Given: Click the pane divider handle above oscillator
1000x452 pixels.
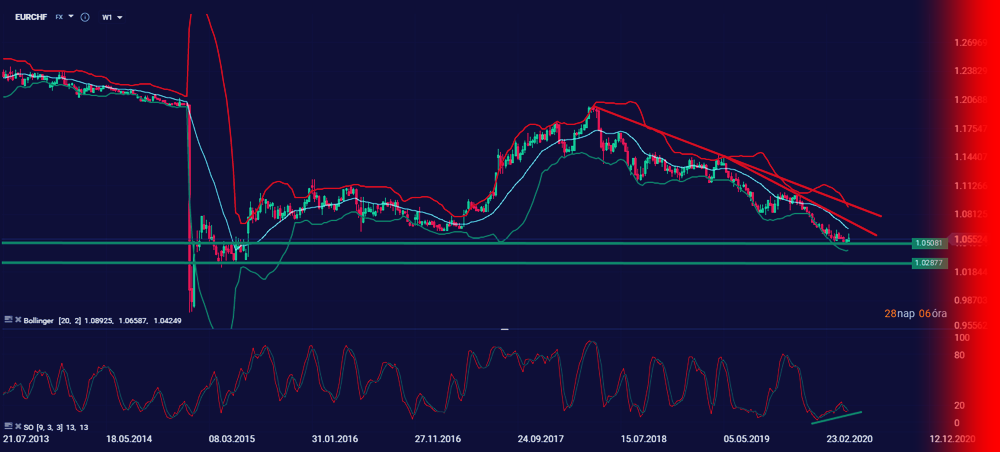Looking at the screenshot, I should tap(504, 328).
